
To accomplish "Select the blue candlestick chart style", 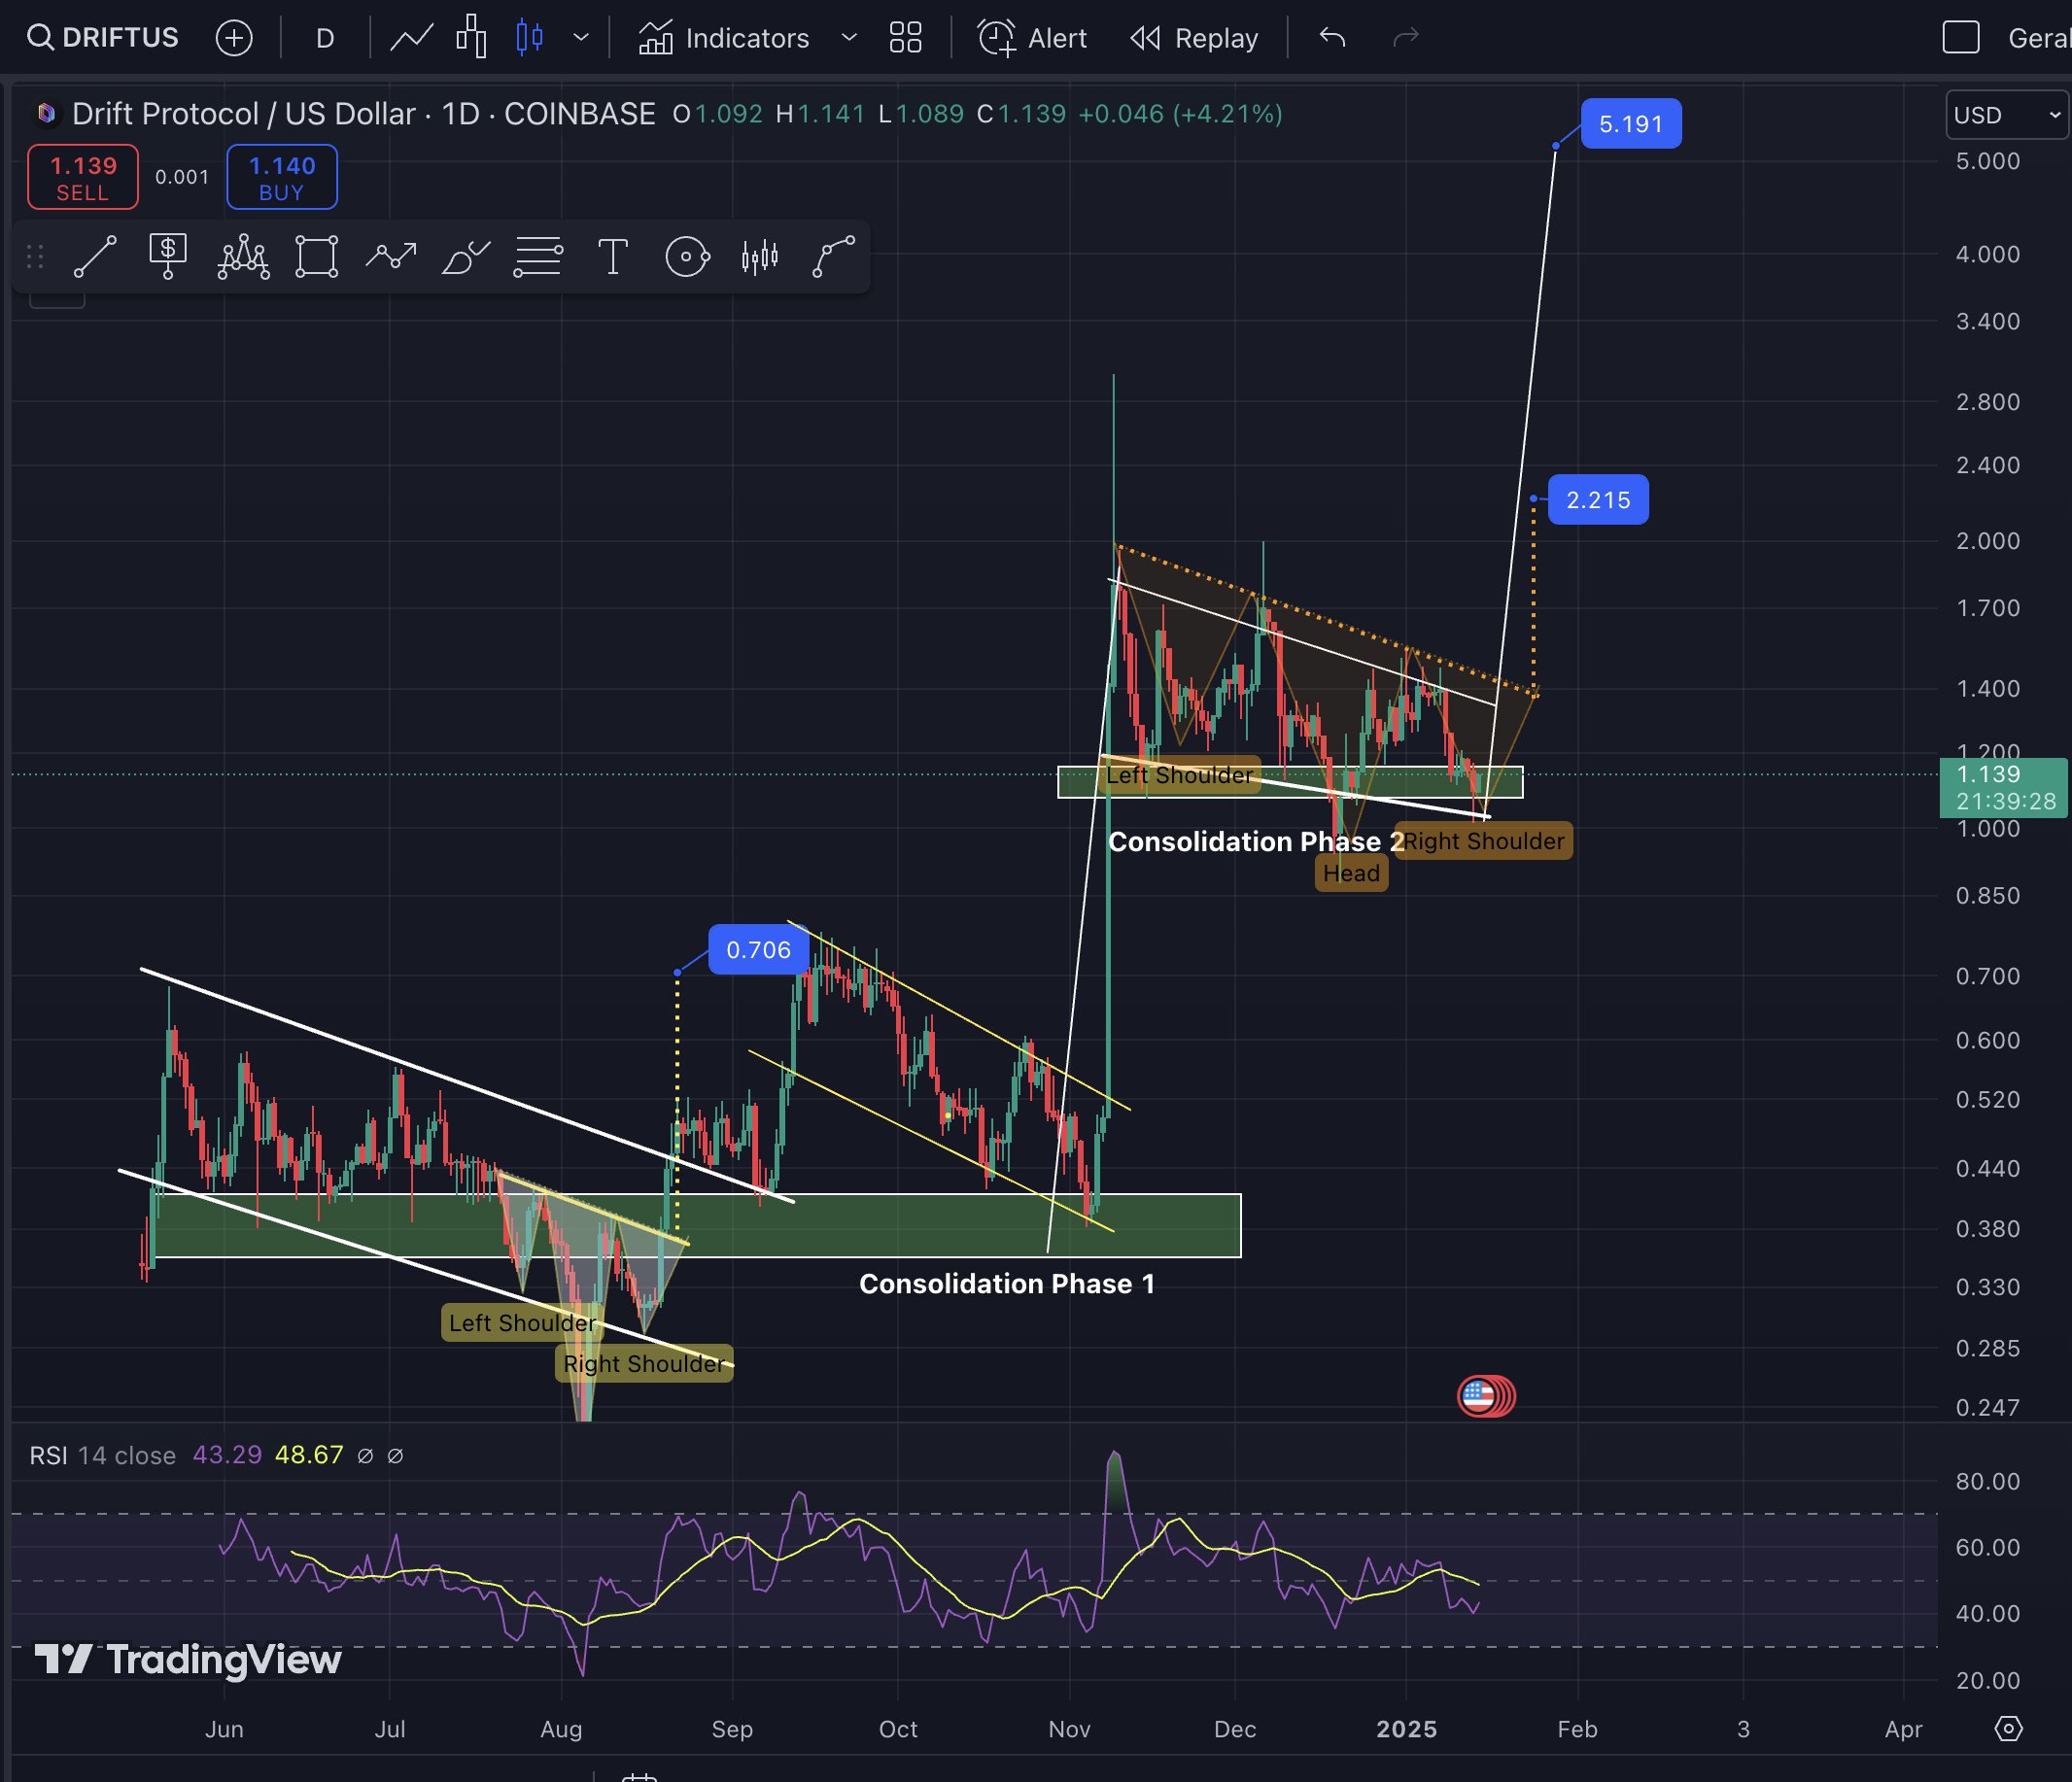I will pos(529,38).
